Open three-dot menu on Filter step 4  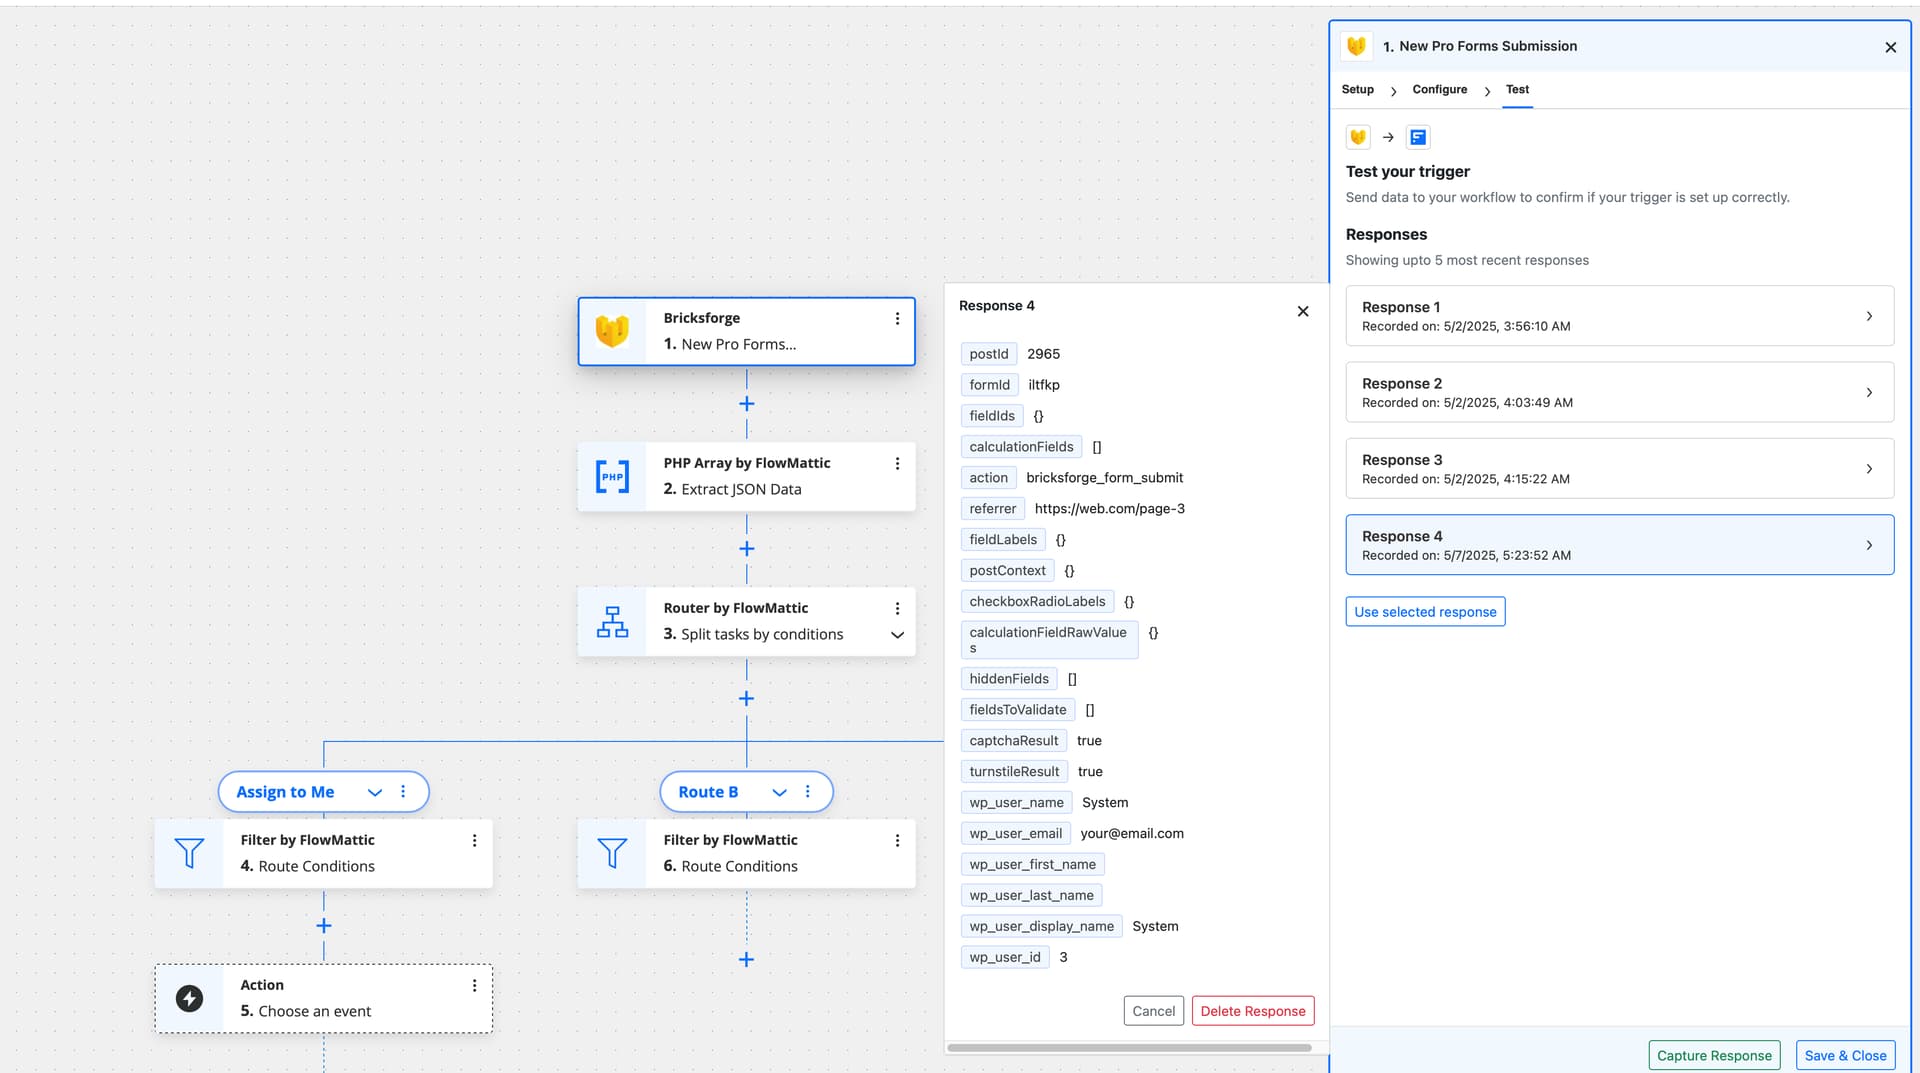(474, 841)
